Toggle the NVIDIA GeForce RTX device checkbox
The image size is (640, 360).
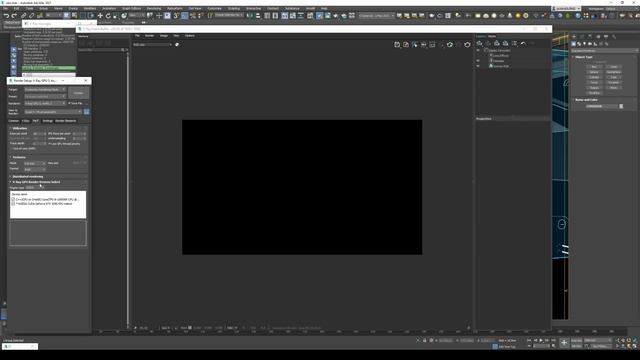[x=13, y=203]
